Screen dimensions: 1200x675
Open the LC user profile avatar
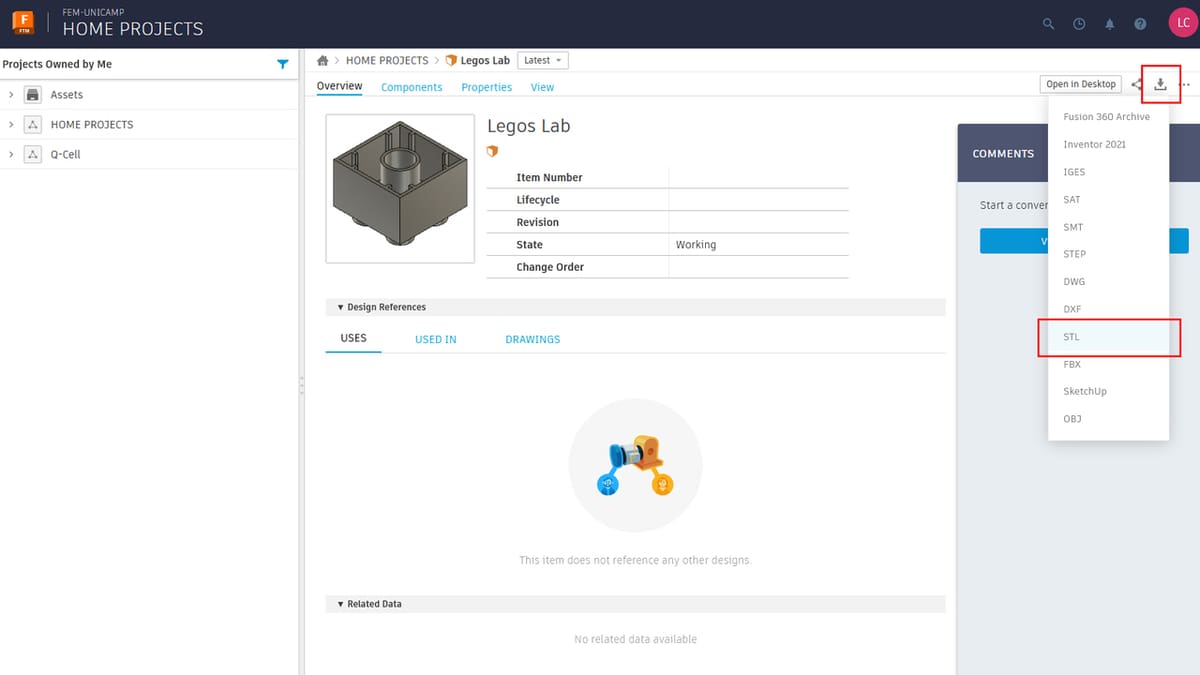(1183, 23)
